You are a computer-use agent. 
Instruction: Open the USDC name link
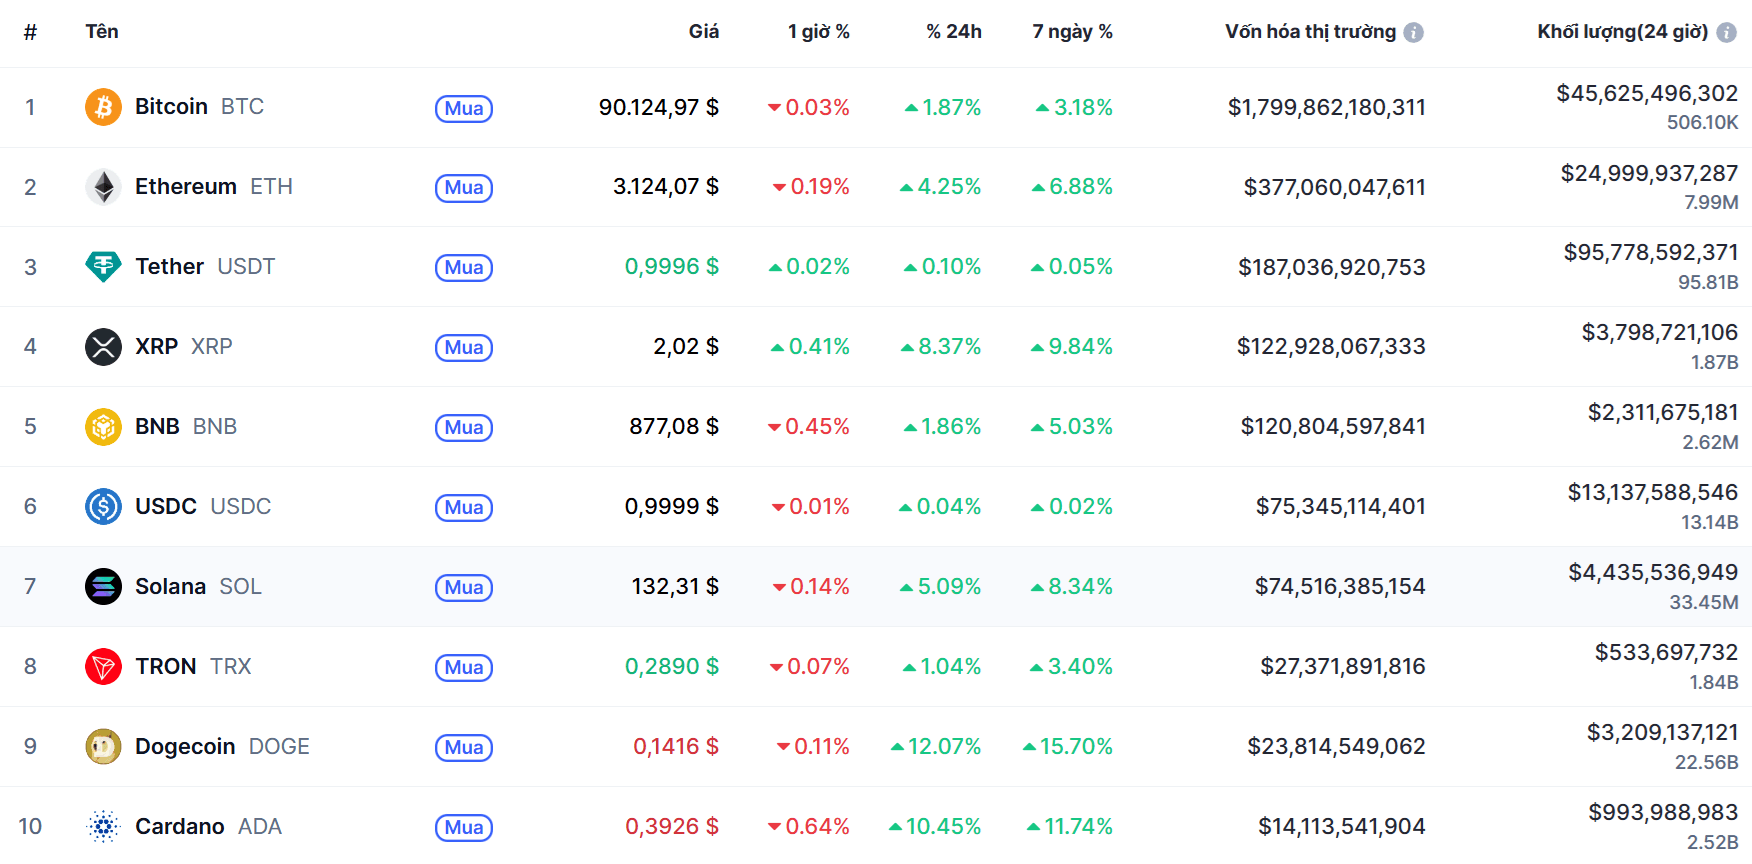pos(203,507)
